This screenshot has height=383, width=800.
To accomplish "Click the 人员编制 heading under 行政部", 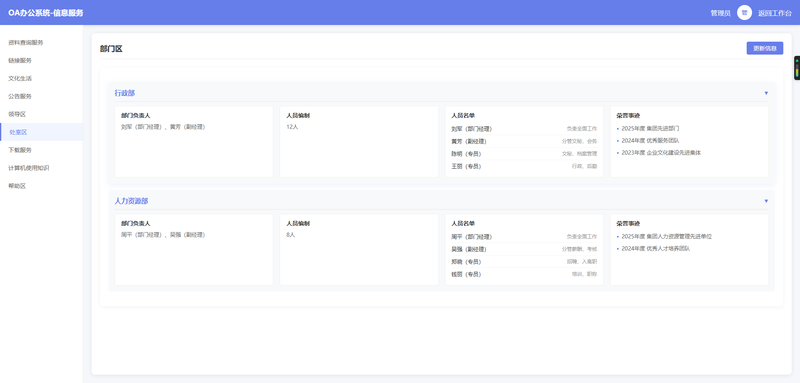I will pos(298,116).
